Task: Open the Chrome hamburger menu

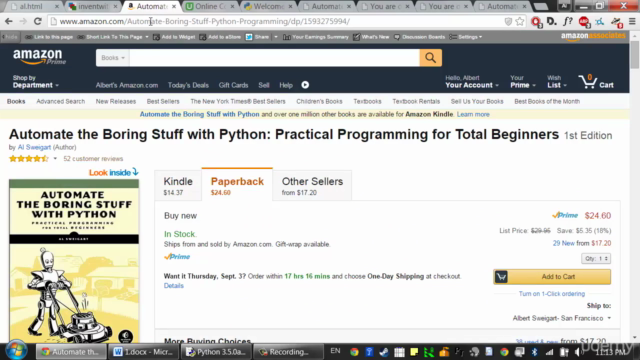Action: [632, 21]
